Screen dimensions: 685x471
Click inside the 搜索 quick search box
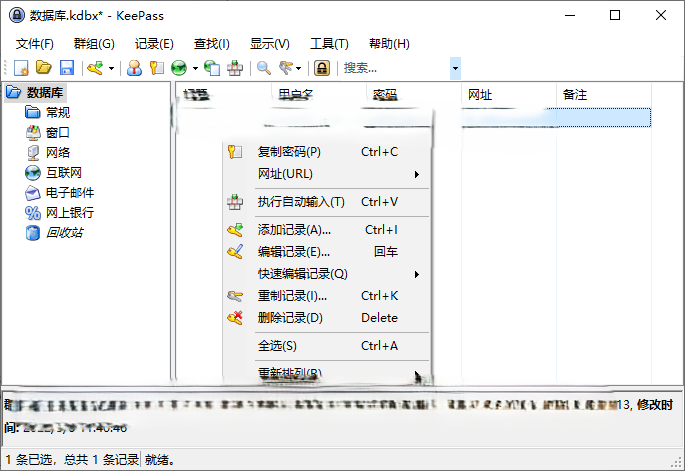click(395, 68)
